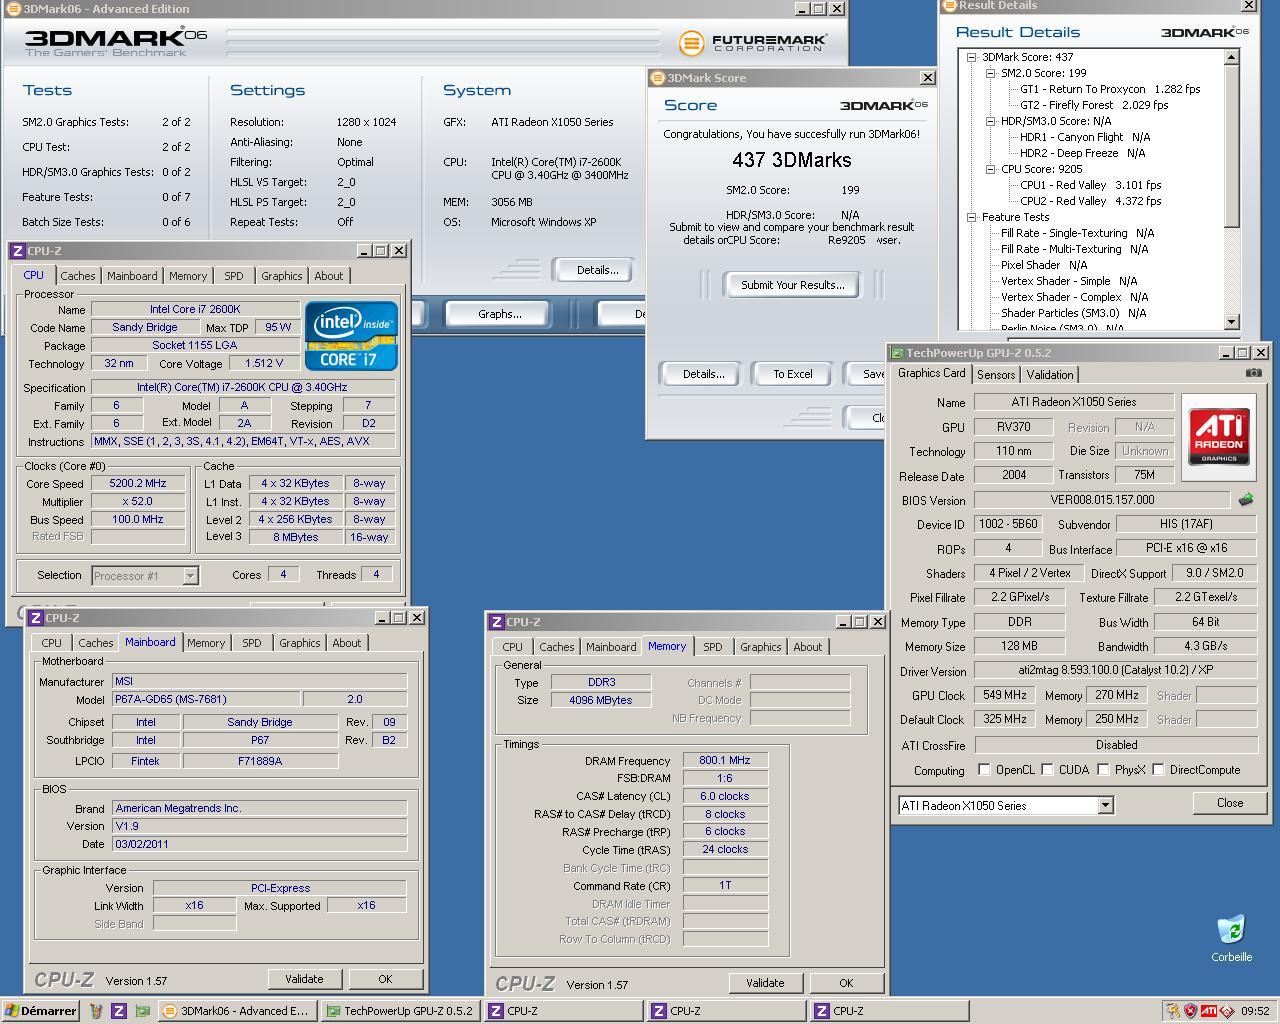
Task: Click the Démarrer start button
Action: tap(41, 1011)
